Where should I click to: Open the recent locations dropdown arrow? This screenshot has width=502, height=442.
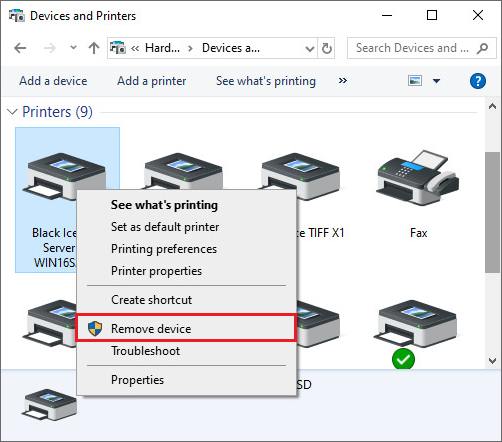73,48
